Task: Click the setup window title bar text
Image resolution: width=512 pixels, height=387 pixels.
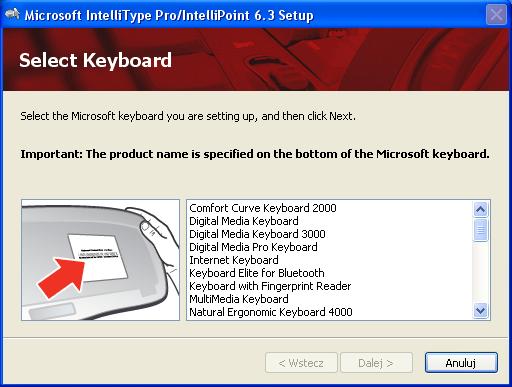Action: tap(169, 15)
